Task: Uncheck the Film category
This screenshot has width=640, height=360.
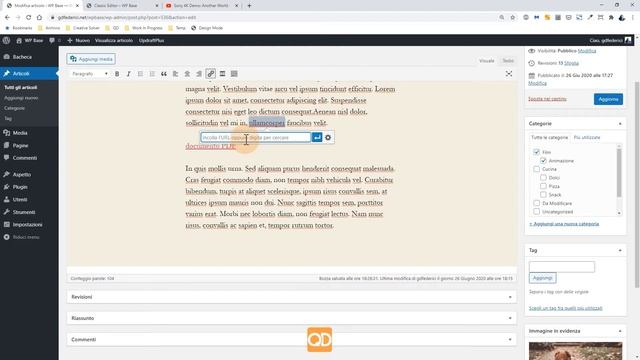Action: [x=536, y=152]
